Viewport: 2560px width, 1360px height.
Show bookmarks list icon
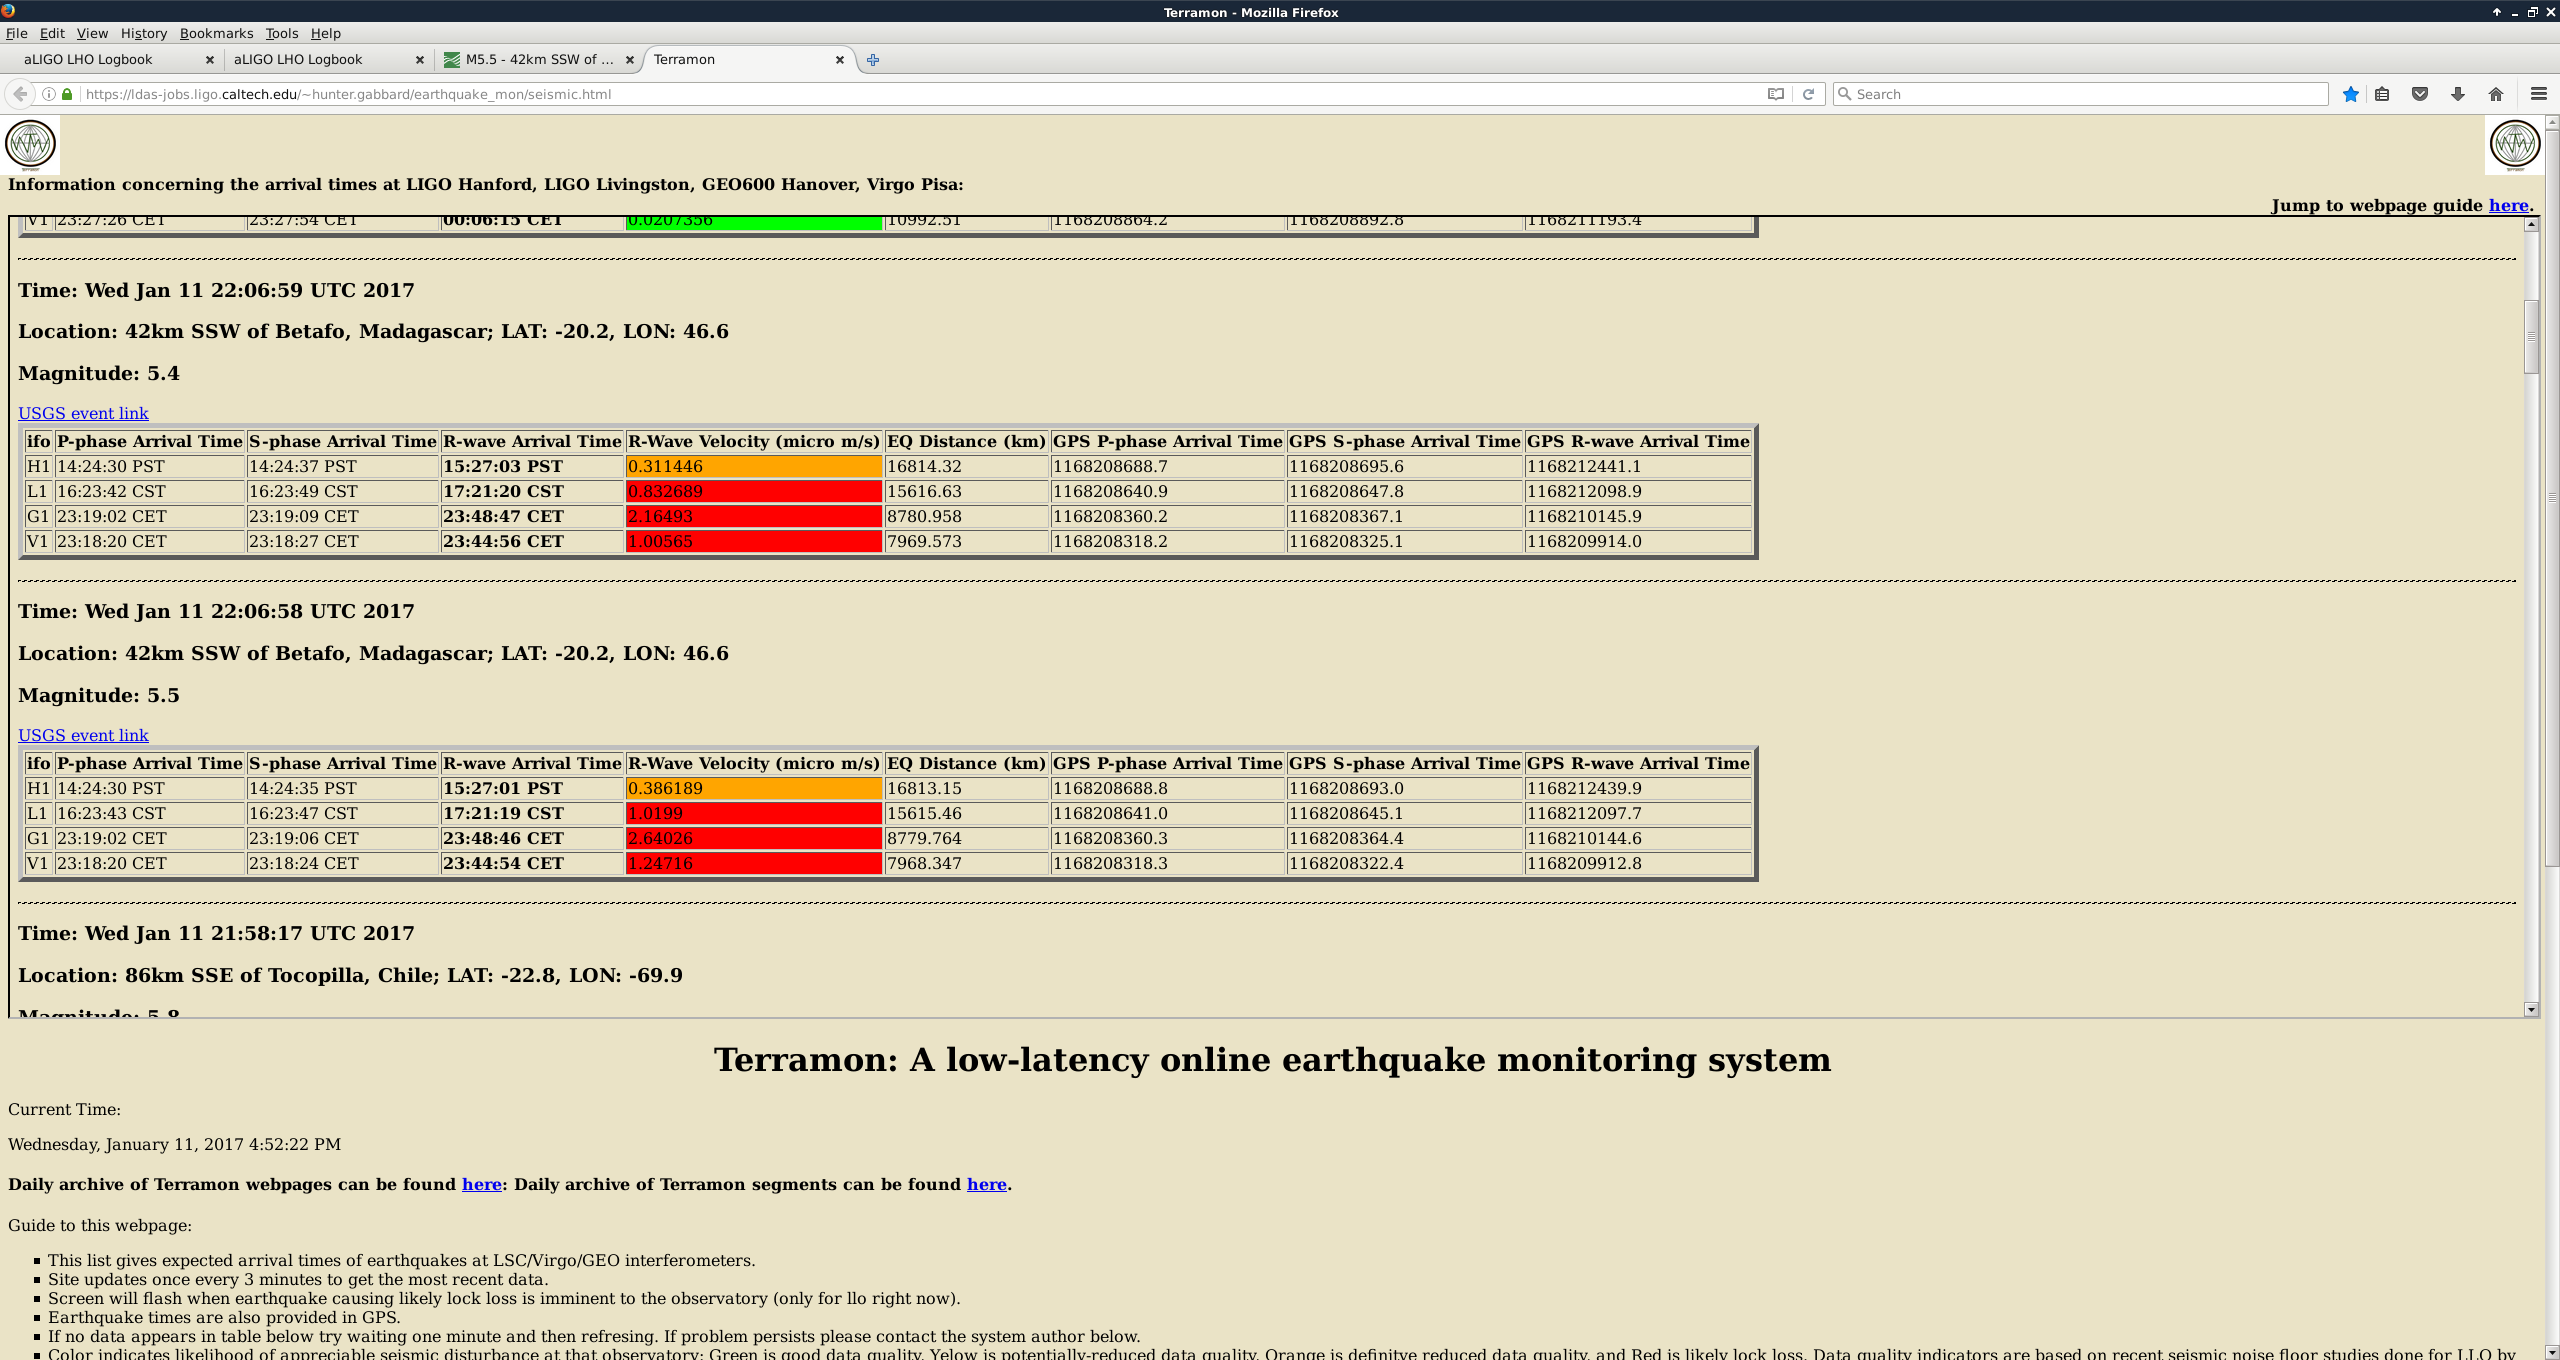(2382, 94)
